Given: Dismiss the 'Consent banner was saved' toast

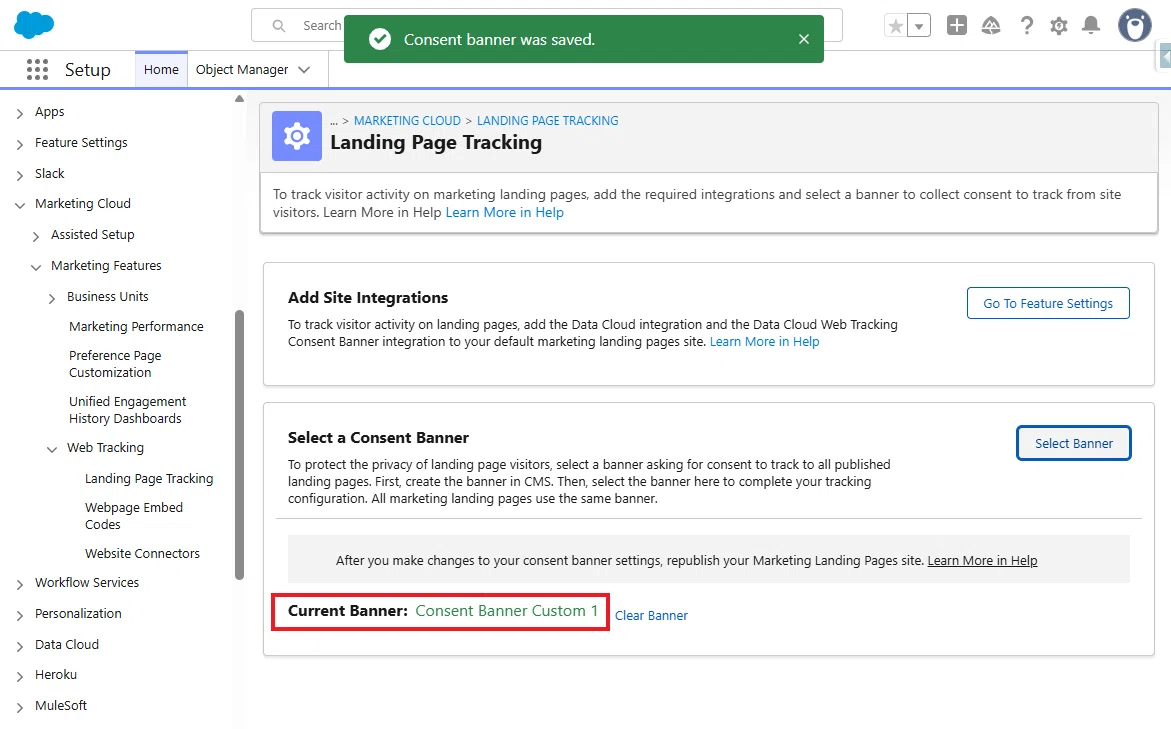Looking at the screenshot, I should (804, 39).
